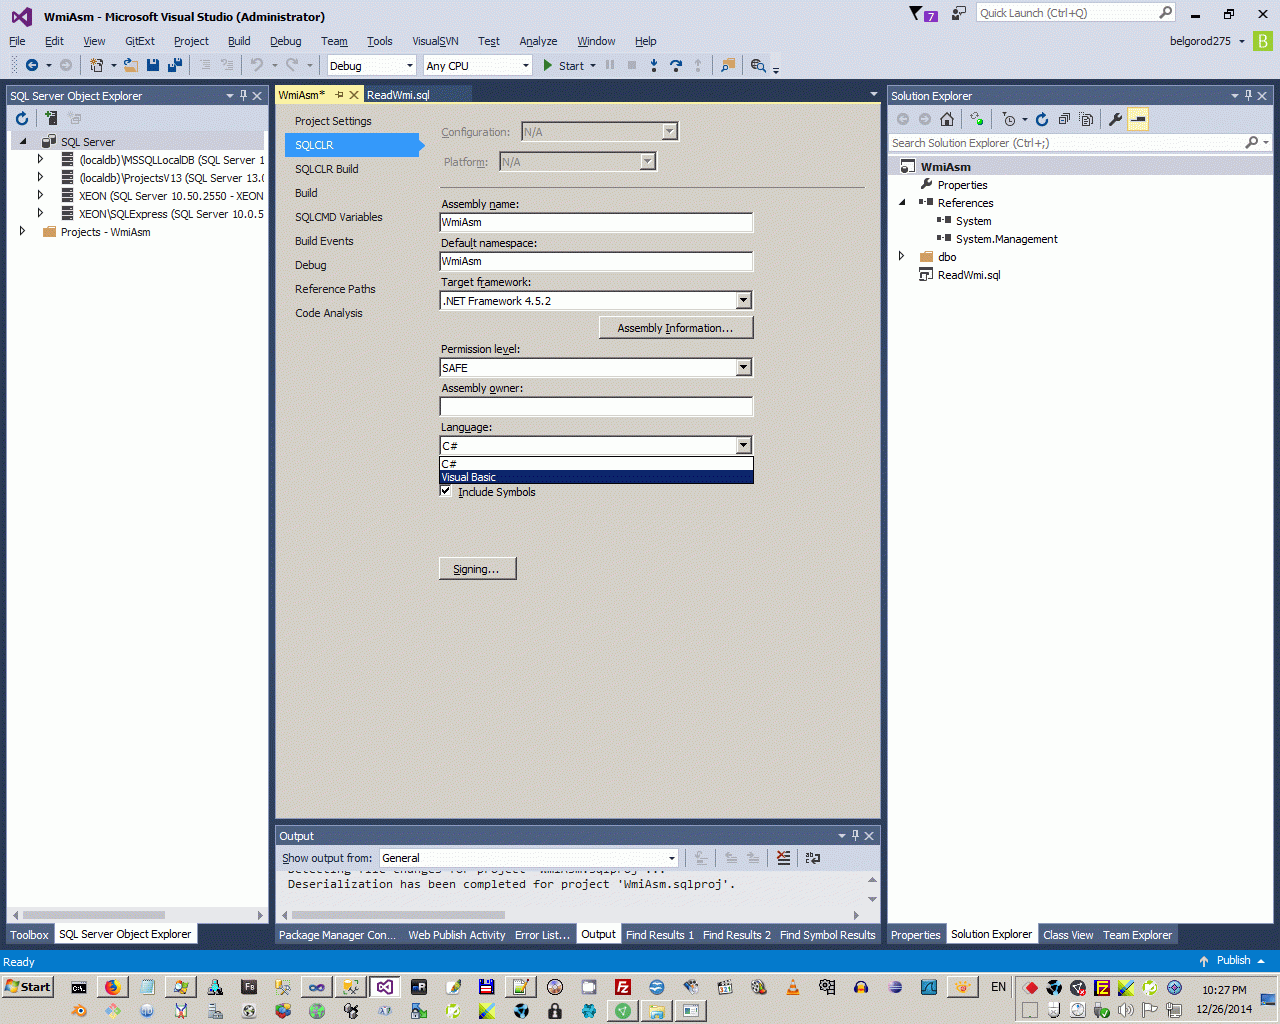This screenshot has width=1280, height=1024.
Task: Click the Add SQL Server icon
Action: (51, 118)
